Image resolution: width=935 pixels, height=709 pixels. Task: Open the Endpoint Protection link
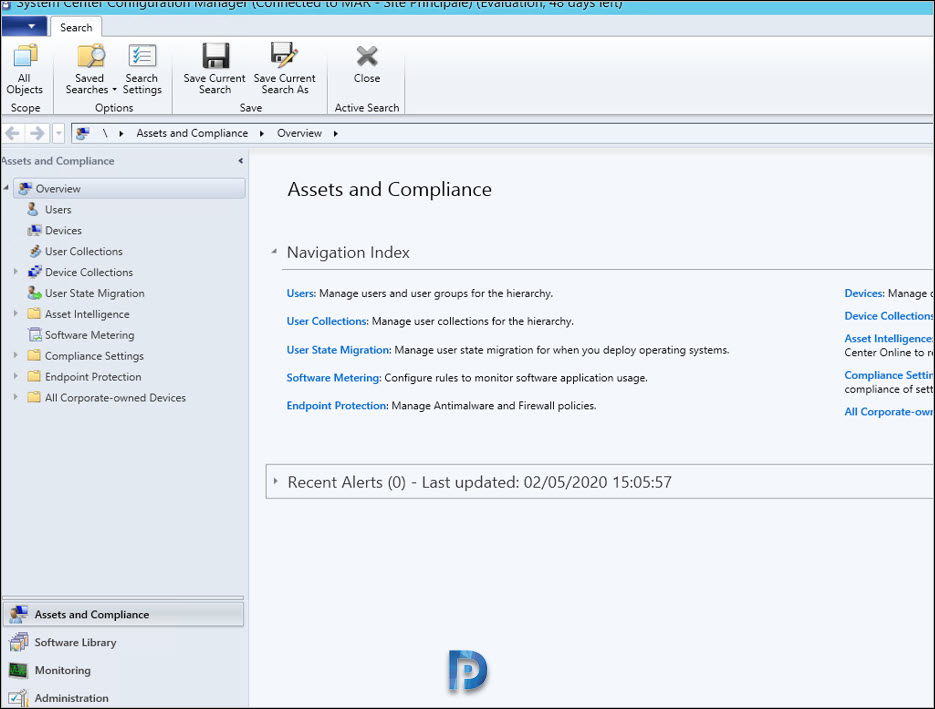click(x=336, y=406)
